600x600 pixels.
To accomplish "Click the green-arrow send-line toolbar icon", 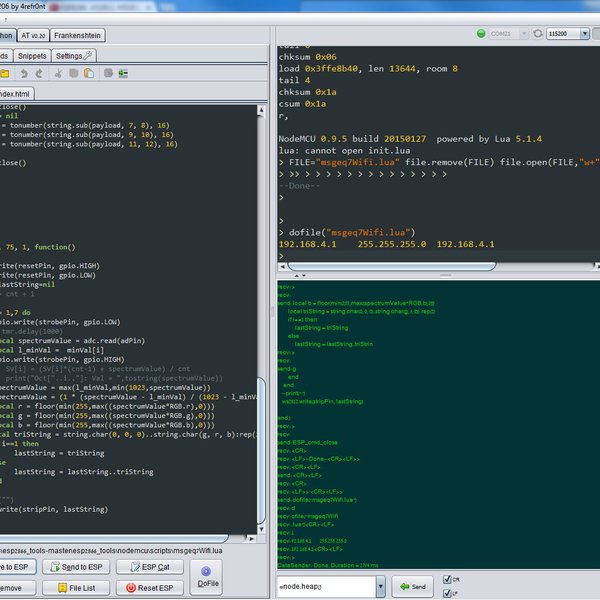I will [123, 73].
